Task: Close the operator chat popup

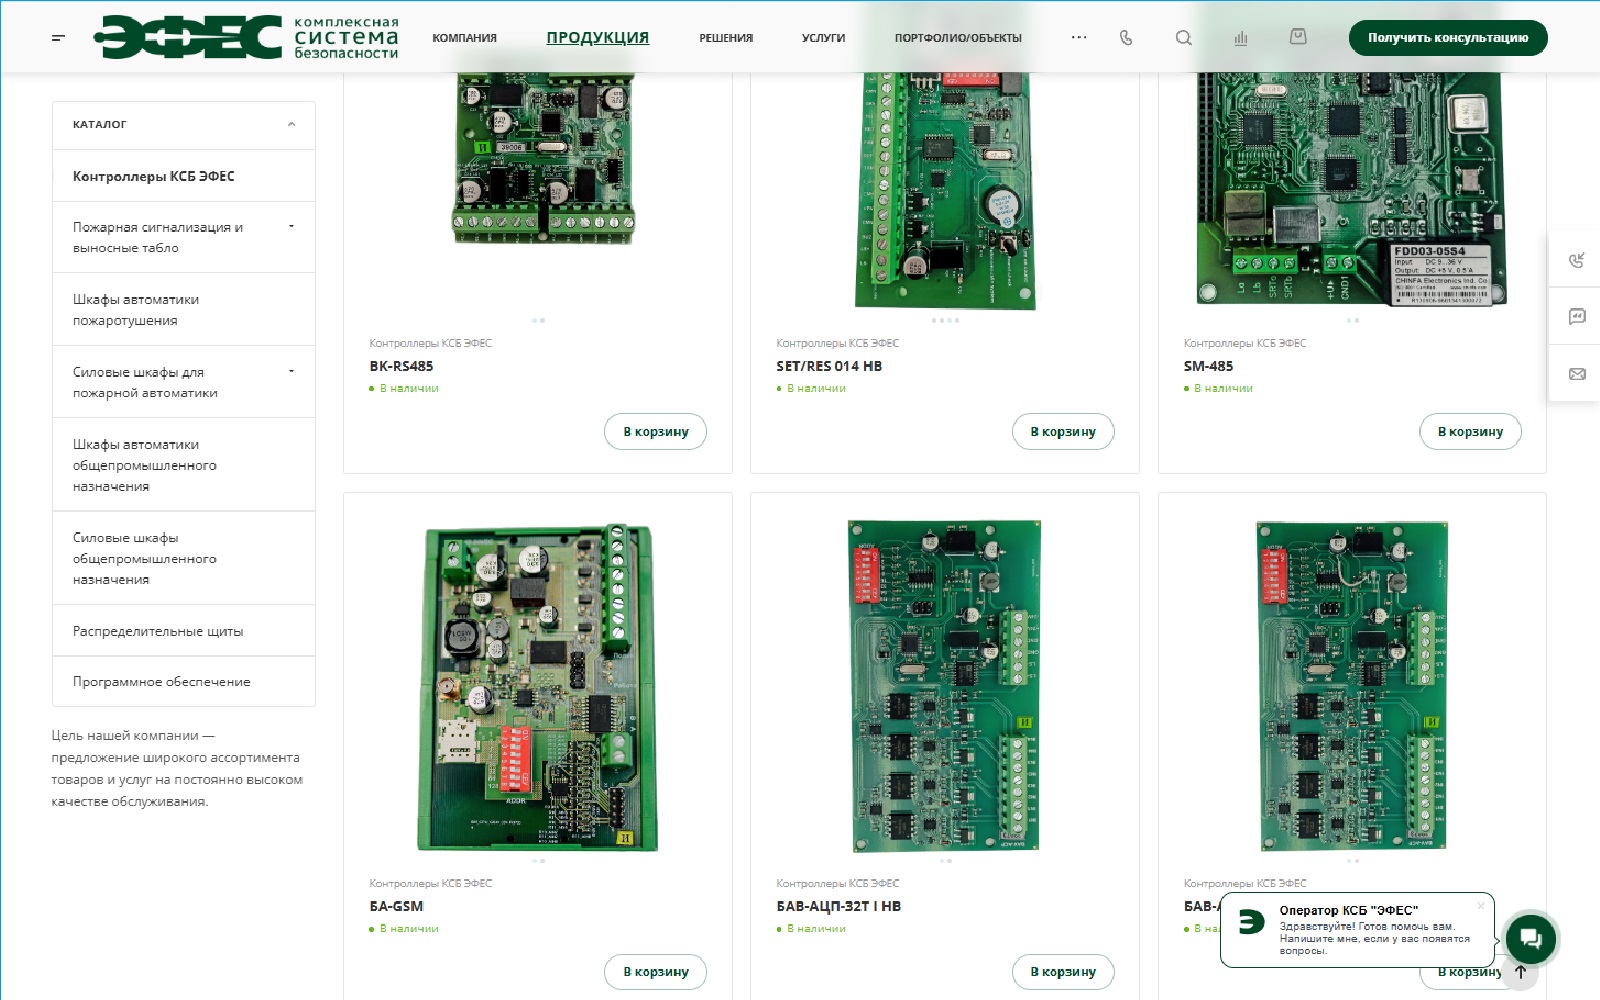Action: (x=1481, y=906)
